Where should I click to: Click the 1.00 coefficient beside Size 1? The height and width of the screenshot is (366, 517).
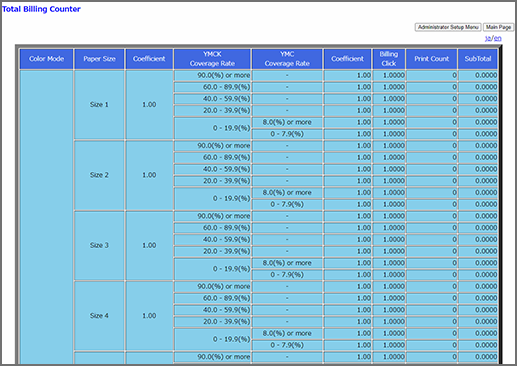point(149,105)
